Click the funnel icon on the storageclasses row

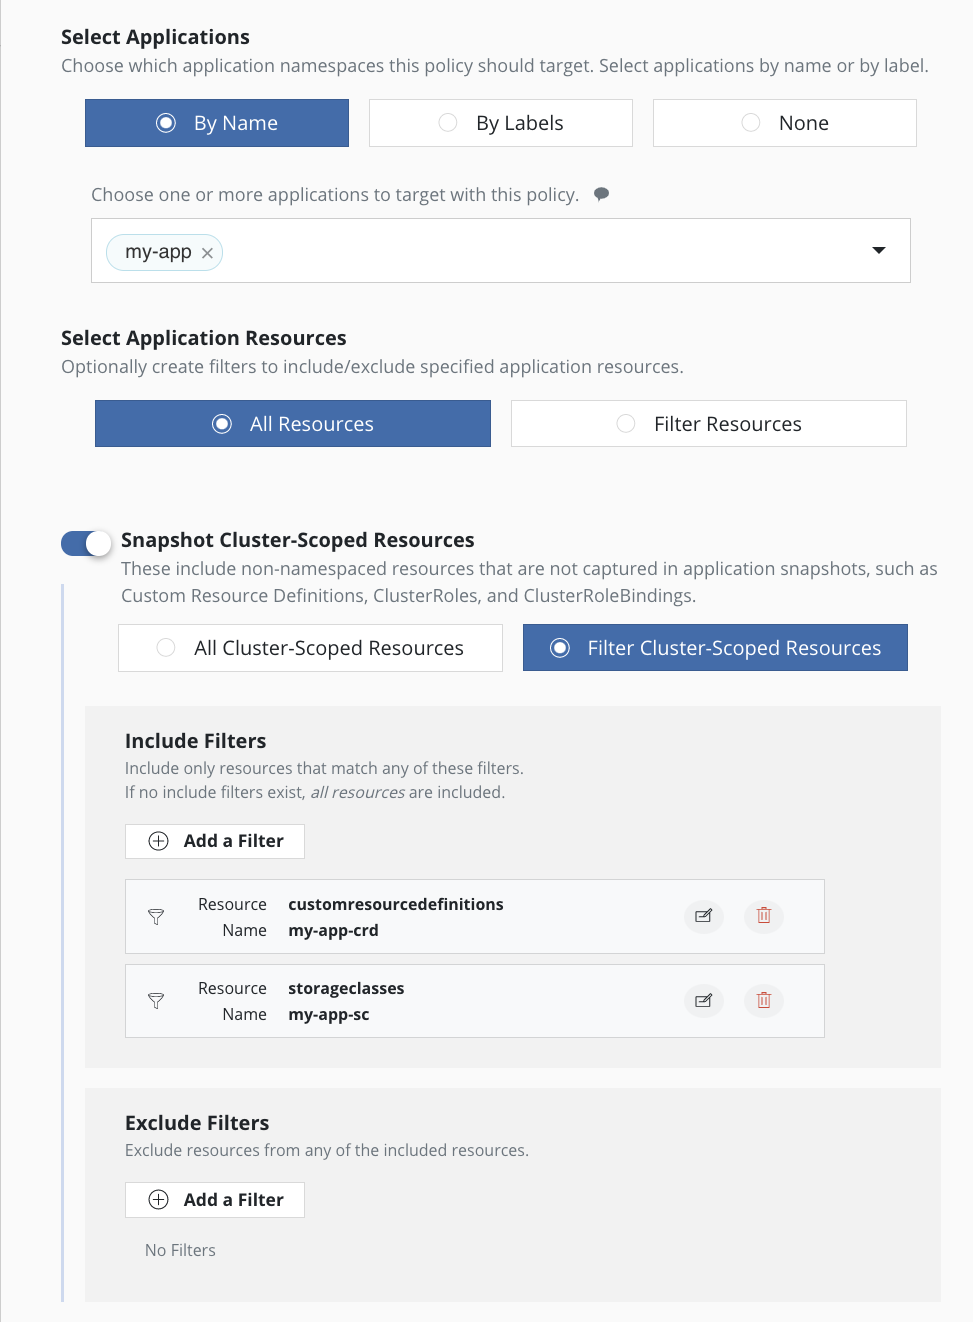pos(156,1000)
